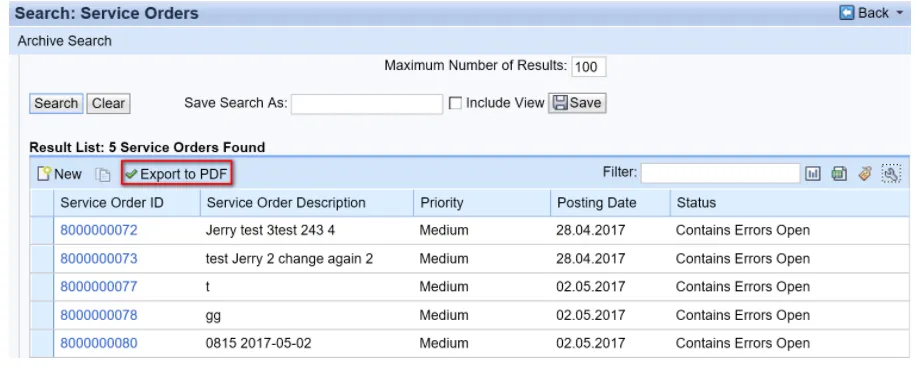Screen dimensions: 916x382
Task: Open table personalization wrench icon
Action: (x=891, y=173)
